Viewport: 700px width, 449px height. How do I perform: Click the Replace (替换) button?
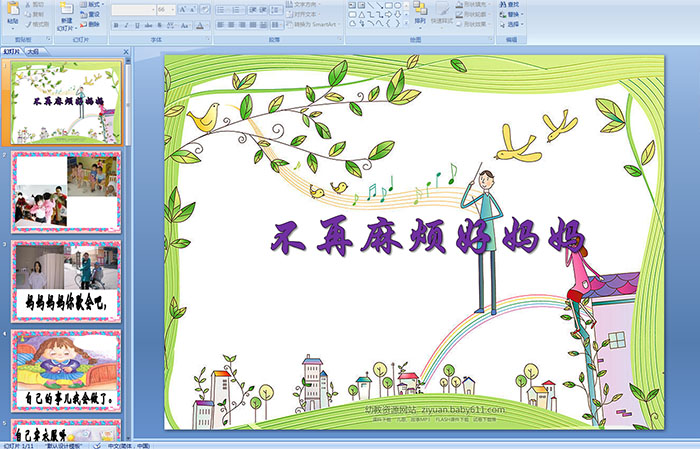(x=510, y=14)
